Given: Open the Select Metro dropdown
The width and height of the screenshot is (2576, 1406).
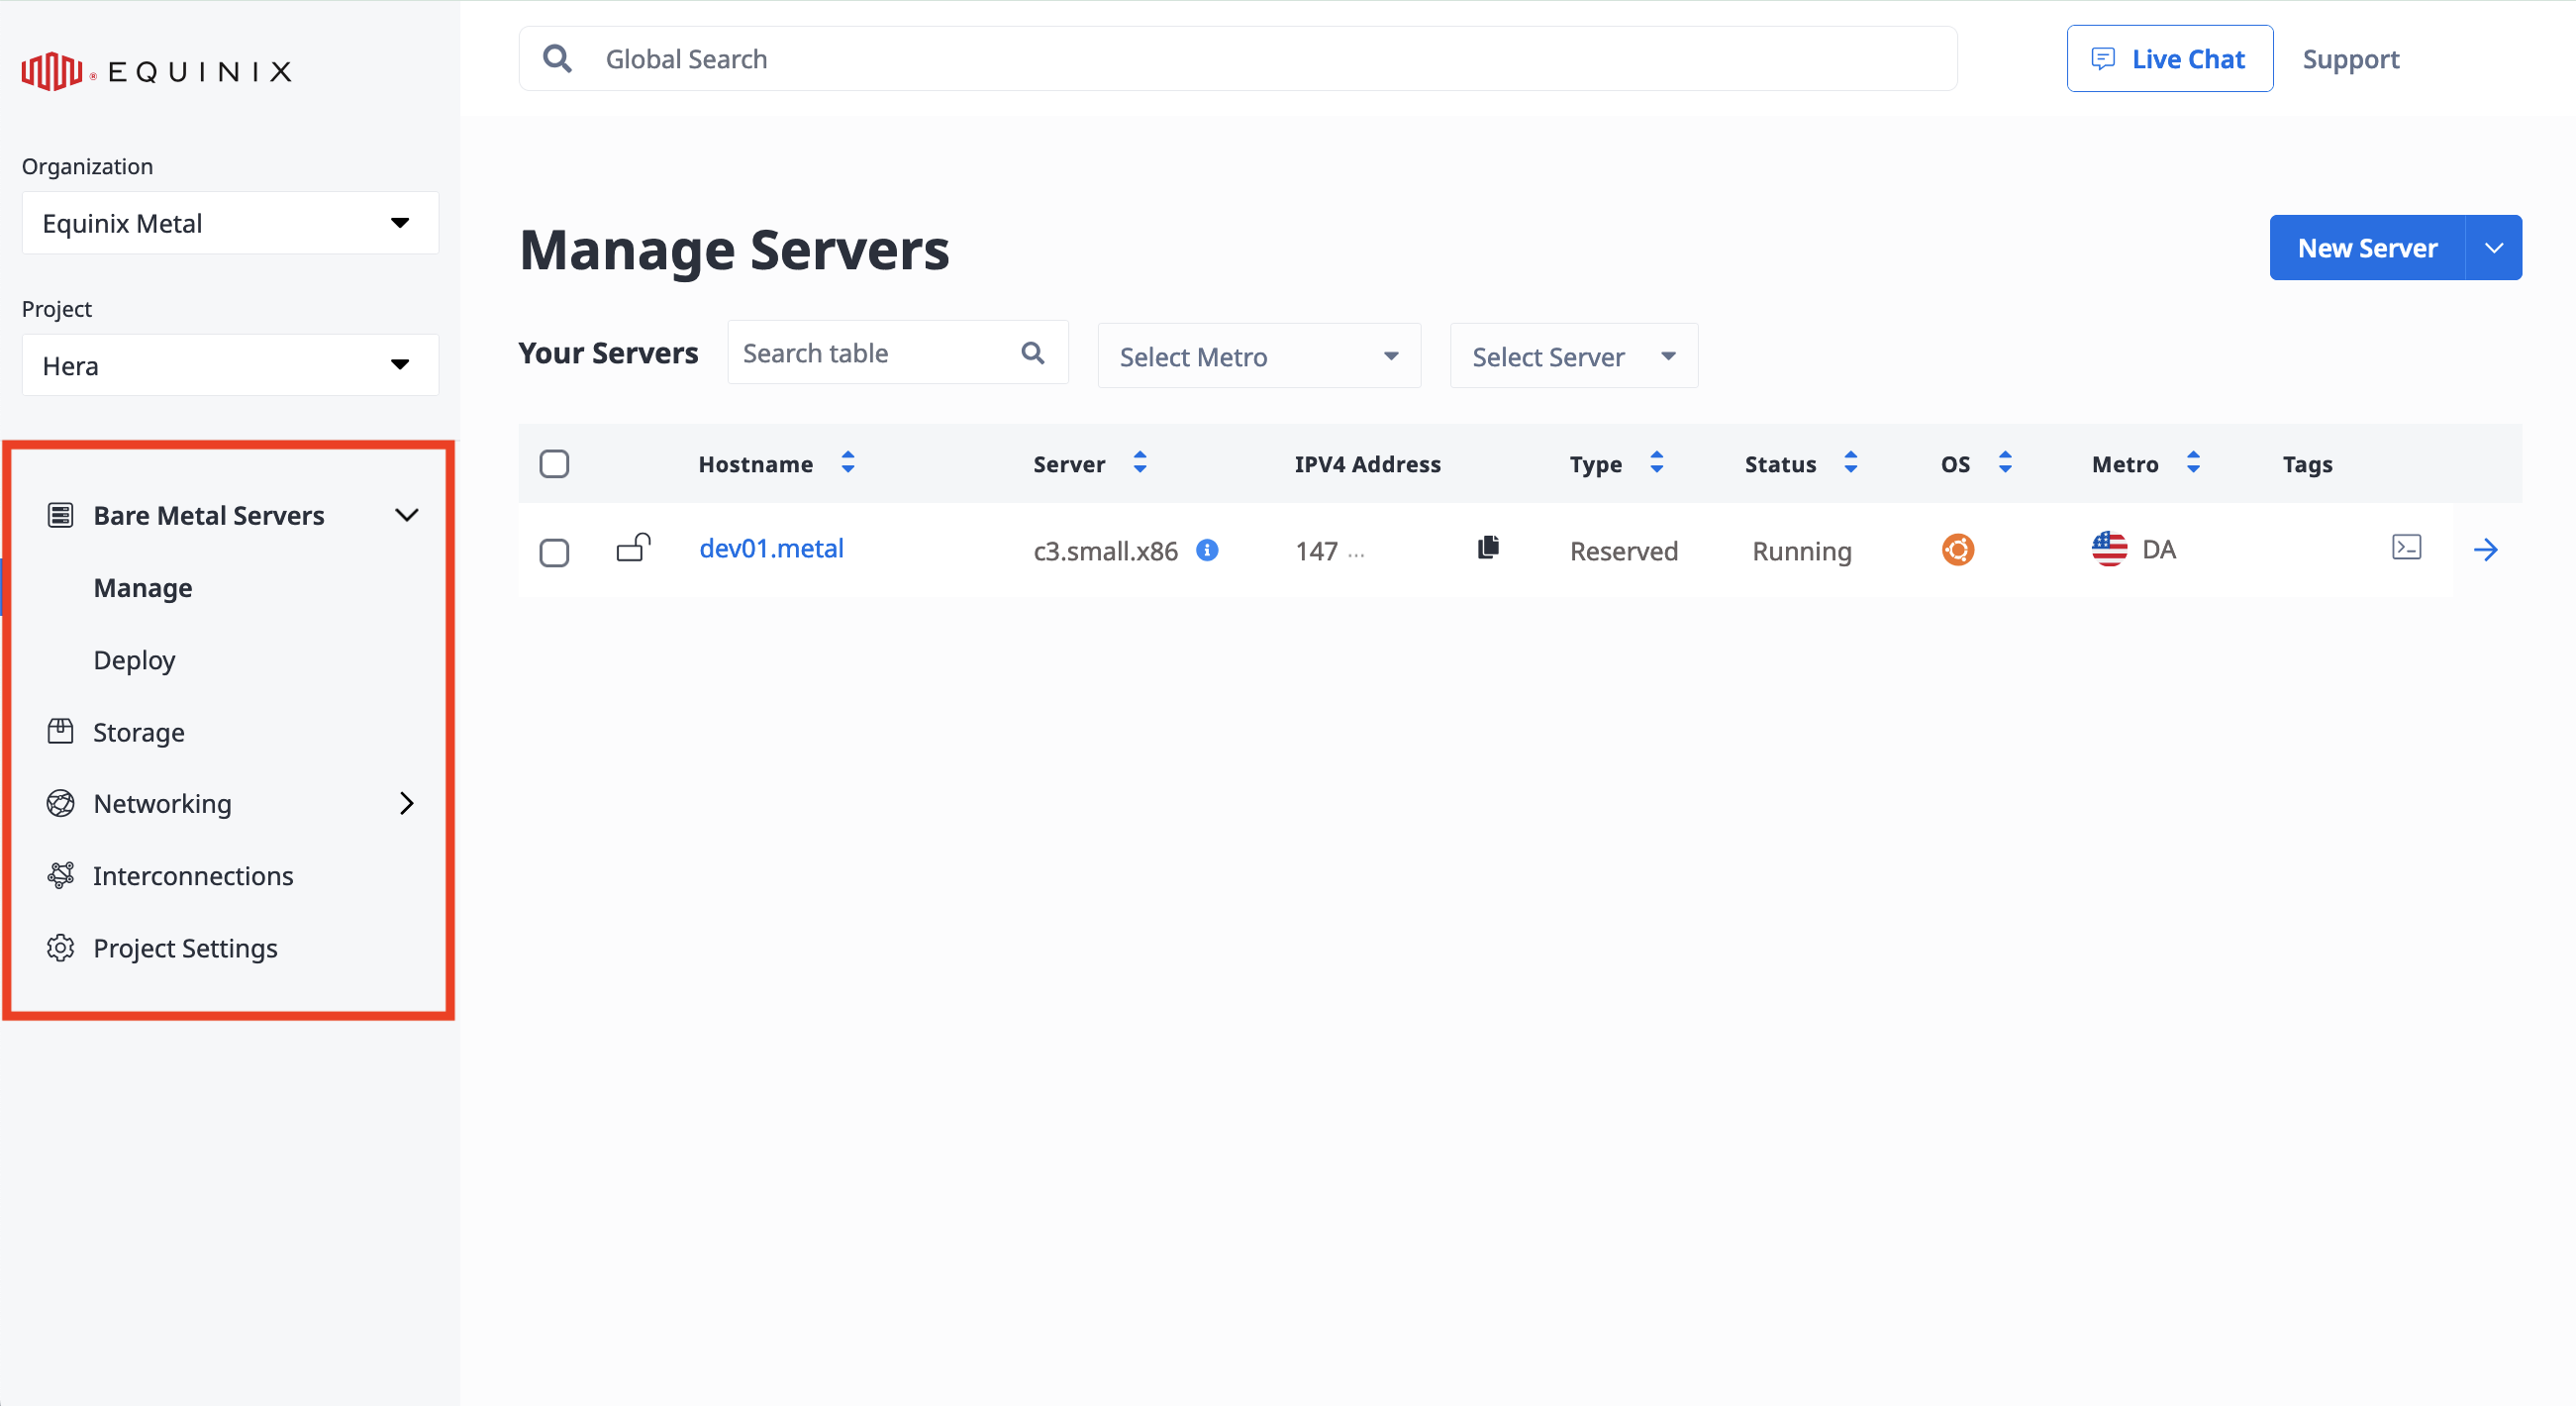Looking at the screenshot, I should coord(1259,356).
